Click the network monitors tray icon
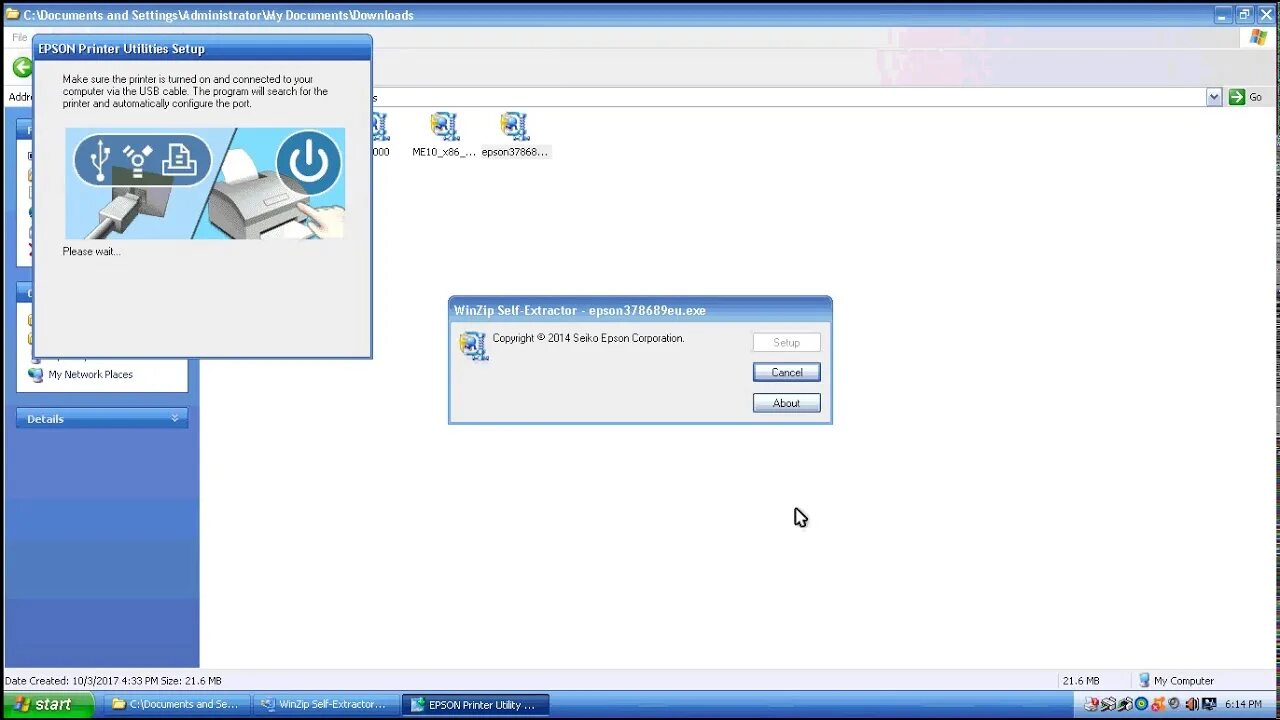Viewport: 1280px width, 720px height. (1209, 704)
